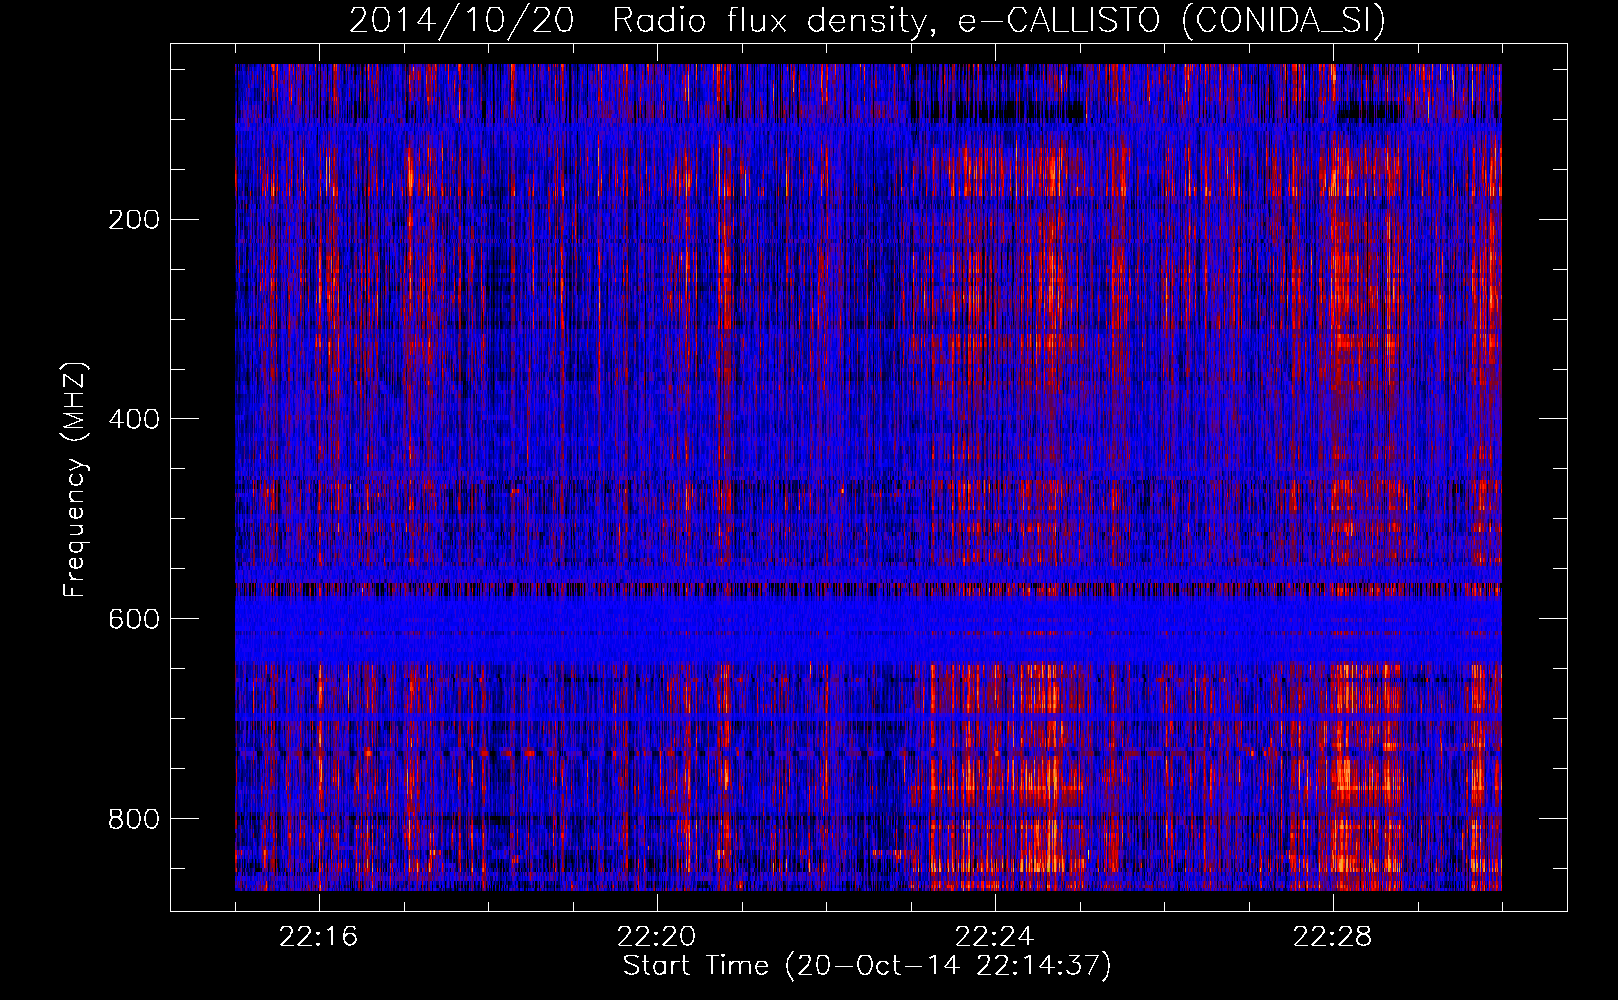Click the 400 frequency tick label
This screenshot has height=1000, width=1618.
(134, 419)
